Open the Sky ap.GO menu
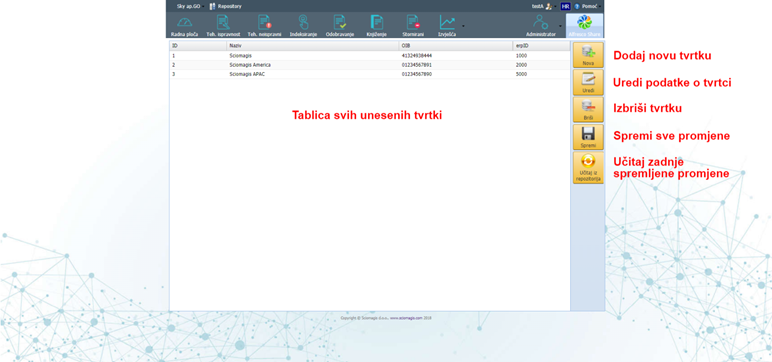 click(190, 6)
